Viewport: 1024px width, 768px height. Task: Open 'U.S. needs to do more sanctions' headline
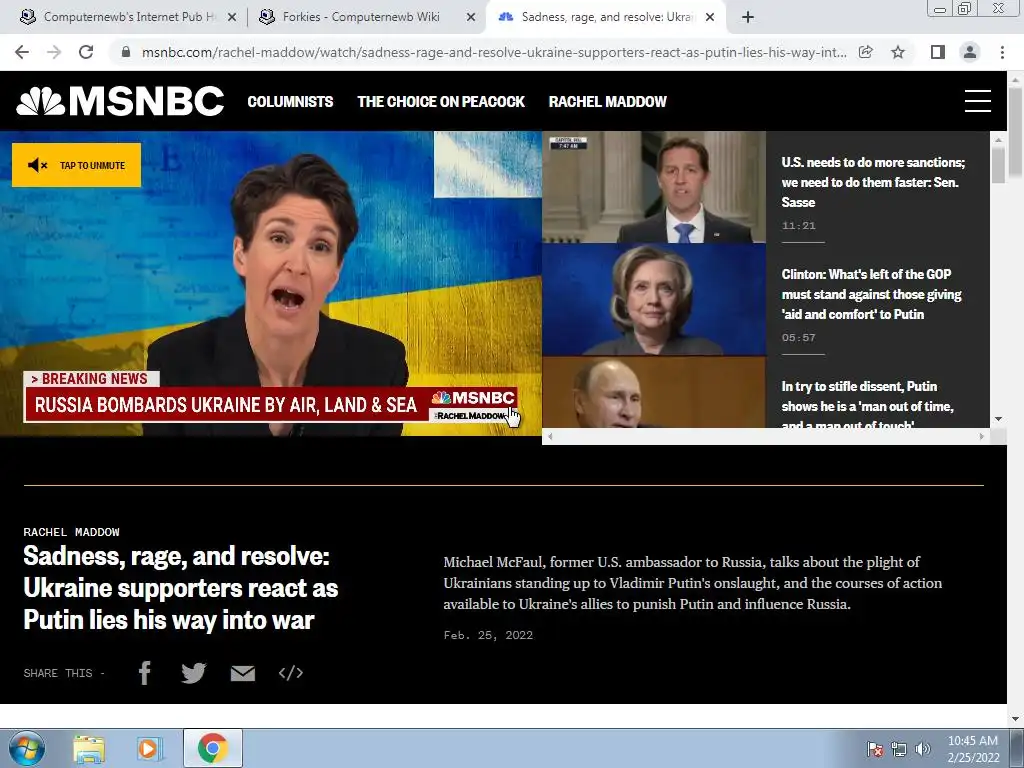click(x=873, y=182)
